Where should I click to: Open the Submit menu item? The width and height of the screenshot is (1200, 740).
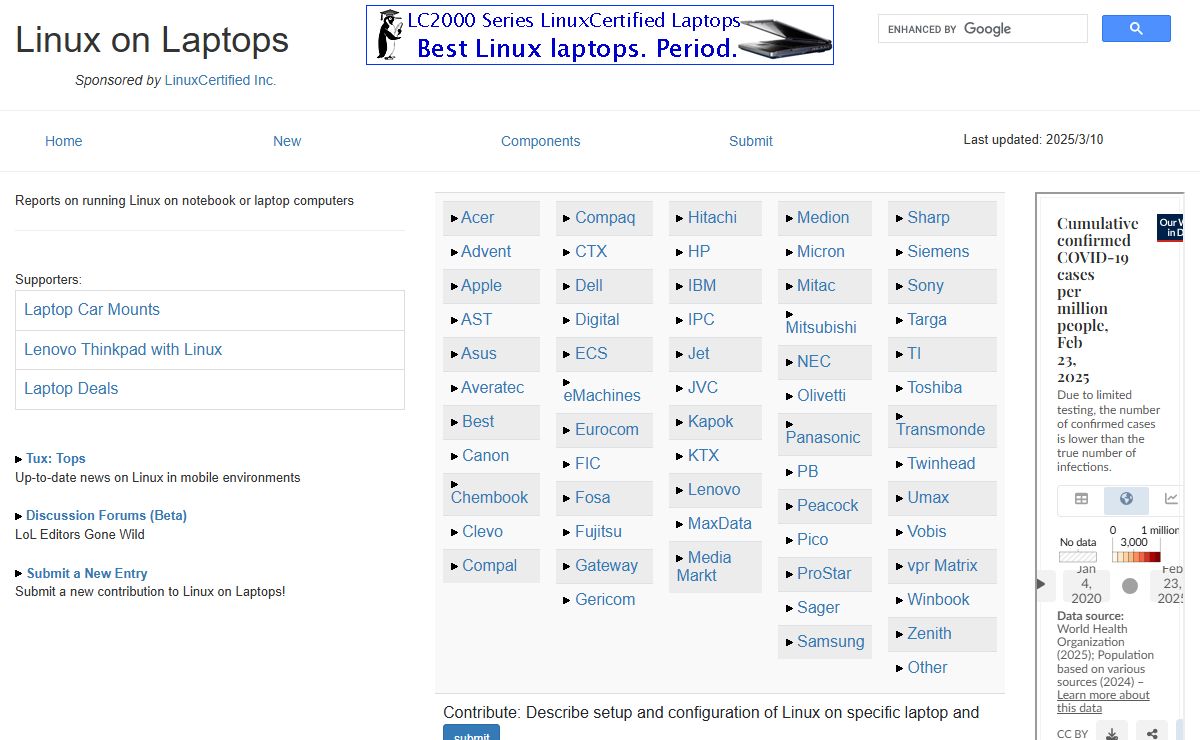751,141
